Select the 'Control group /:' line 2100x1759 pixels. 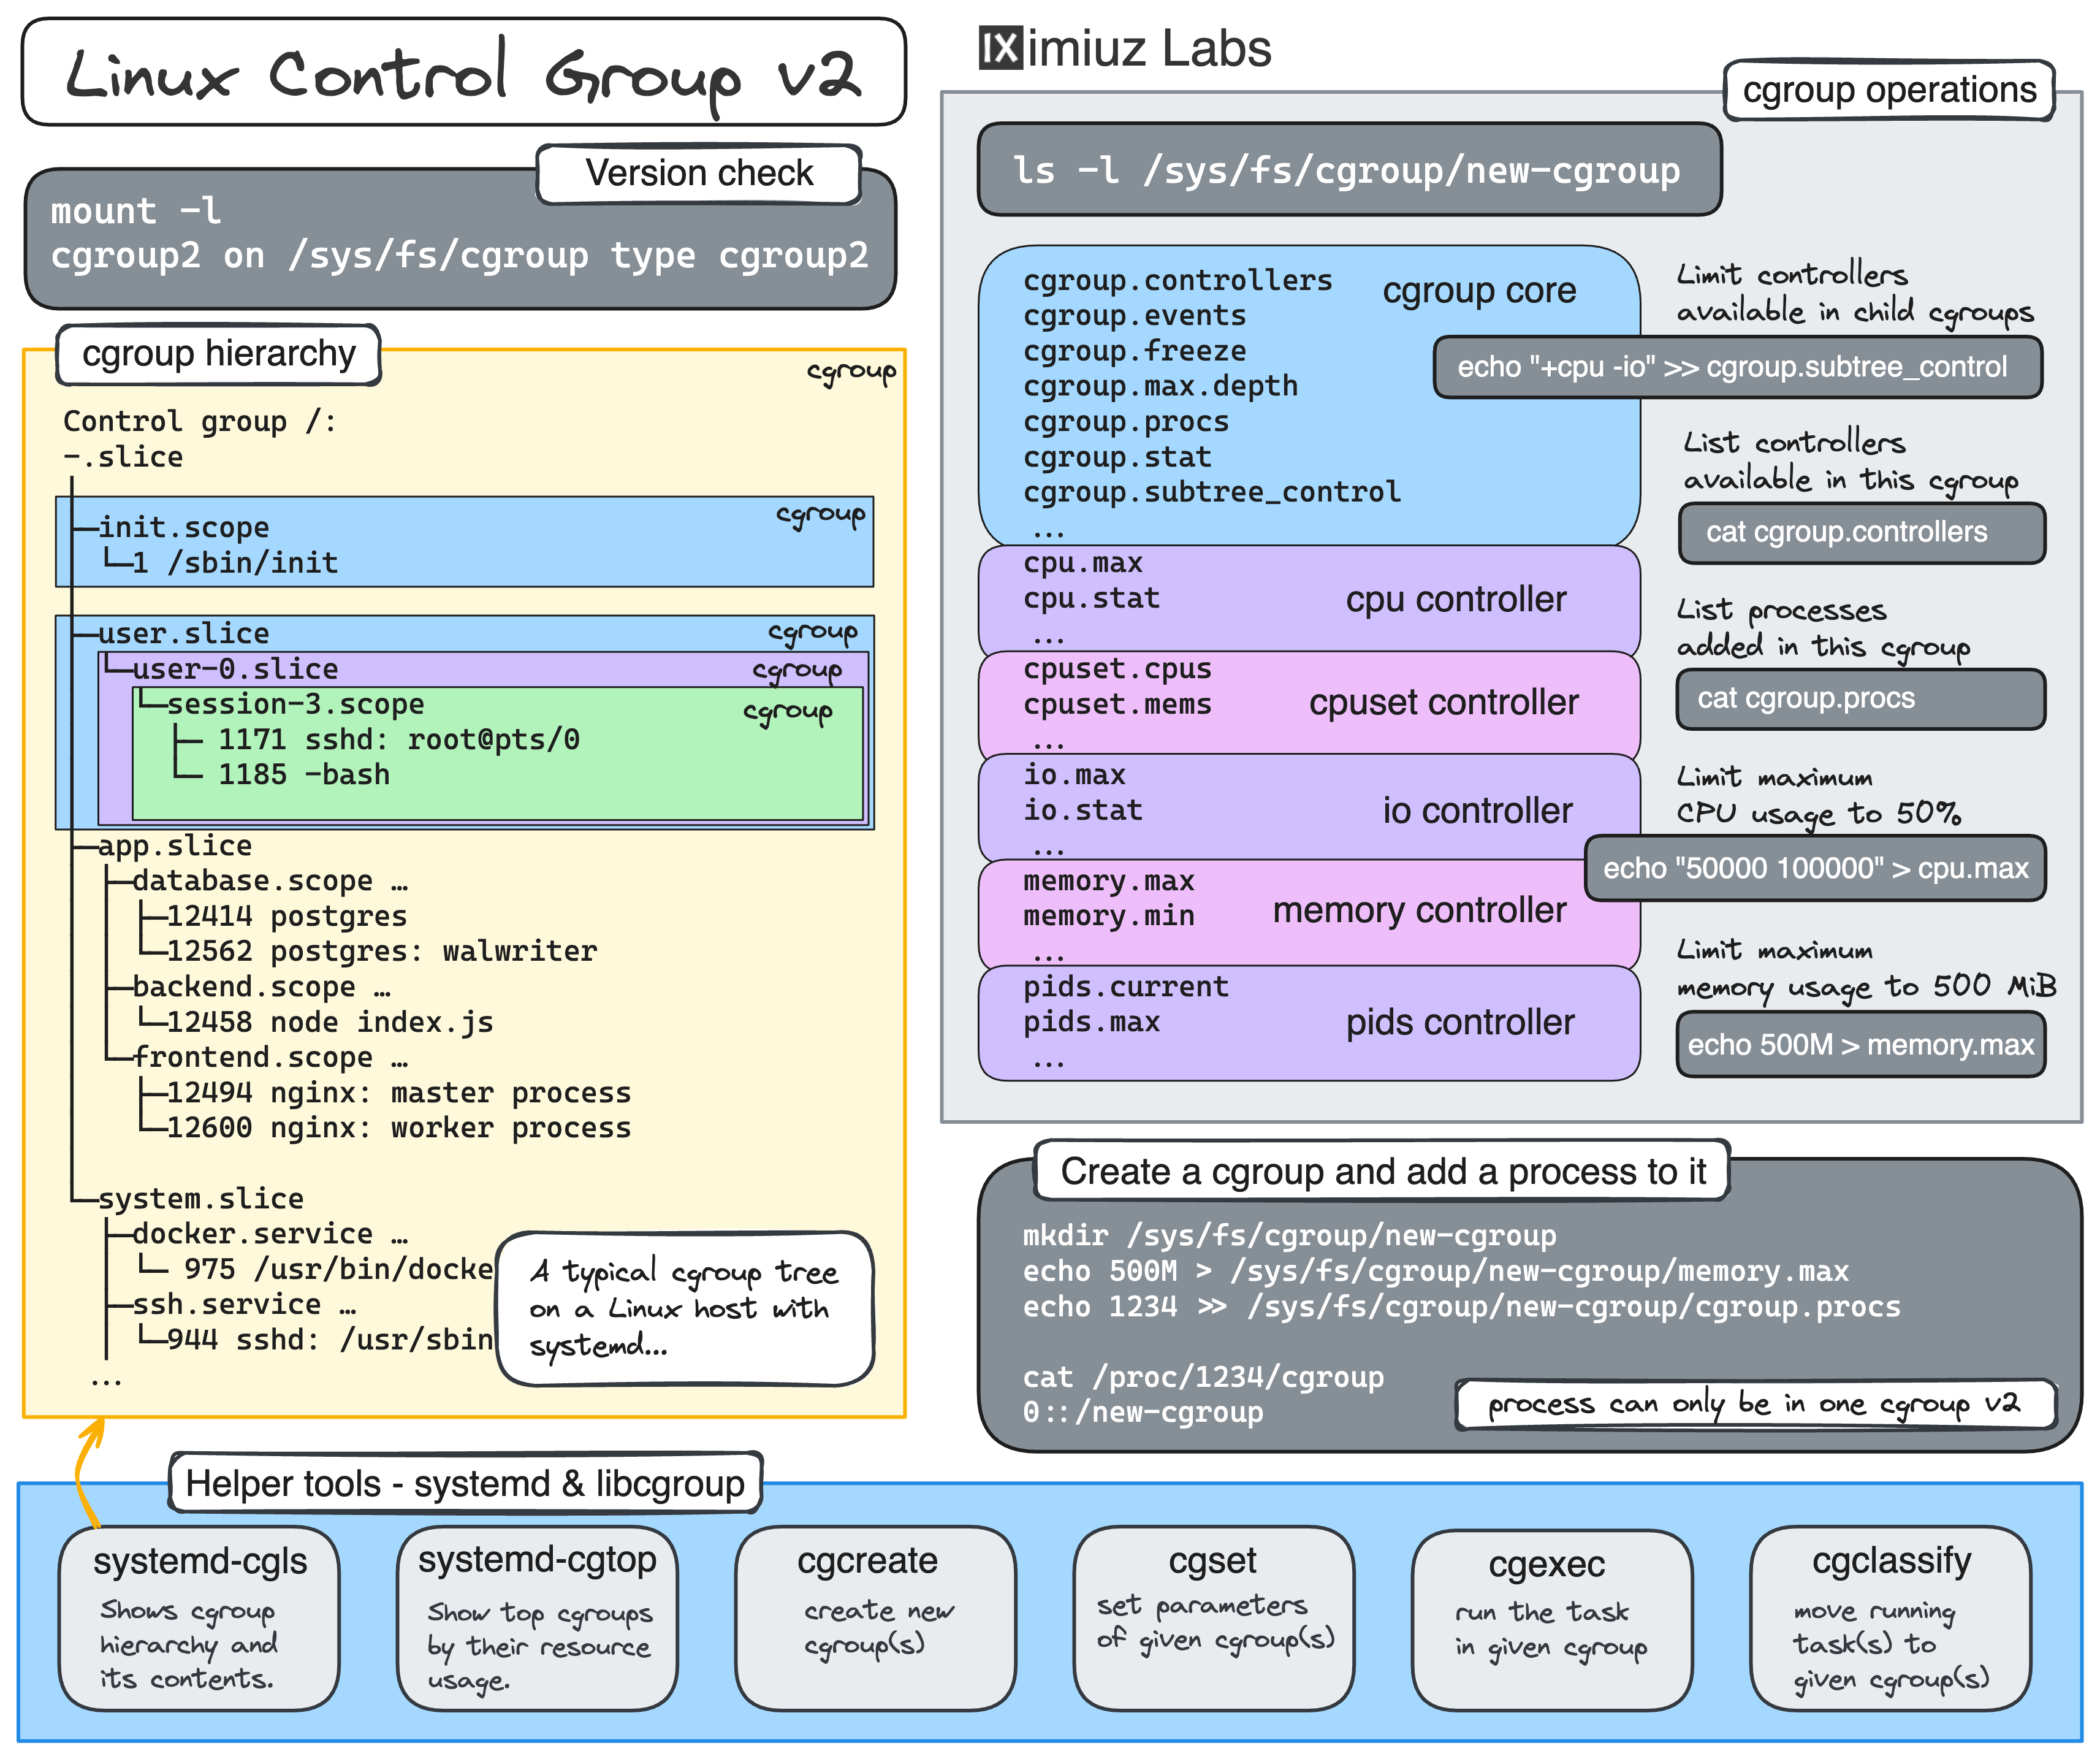[x=199, y=421]
